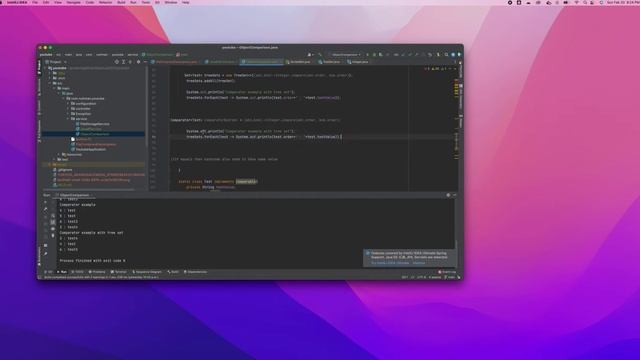Screen dimensions: 640x360
Task: Toggle tool window bars icon in status bar
Action: (40, 277)
